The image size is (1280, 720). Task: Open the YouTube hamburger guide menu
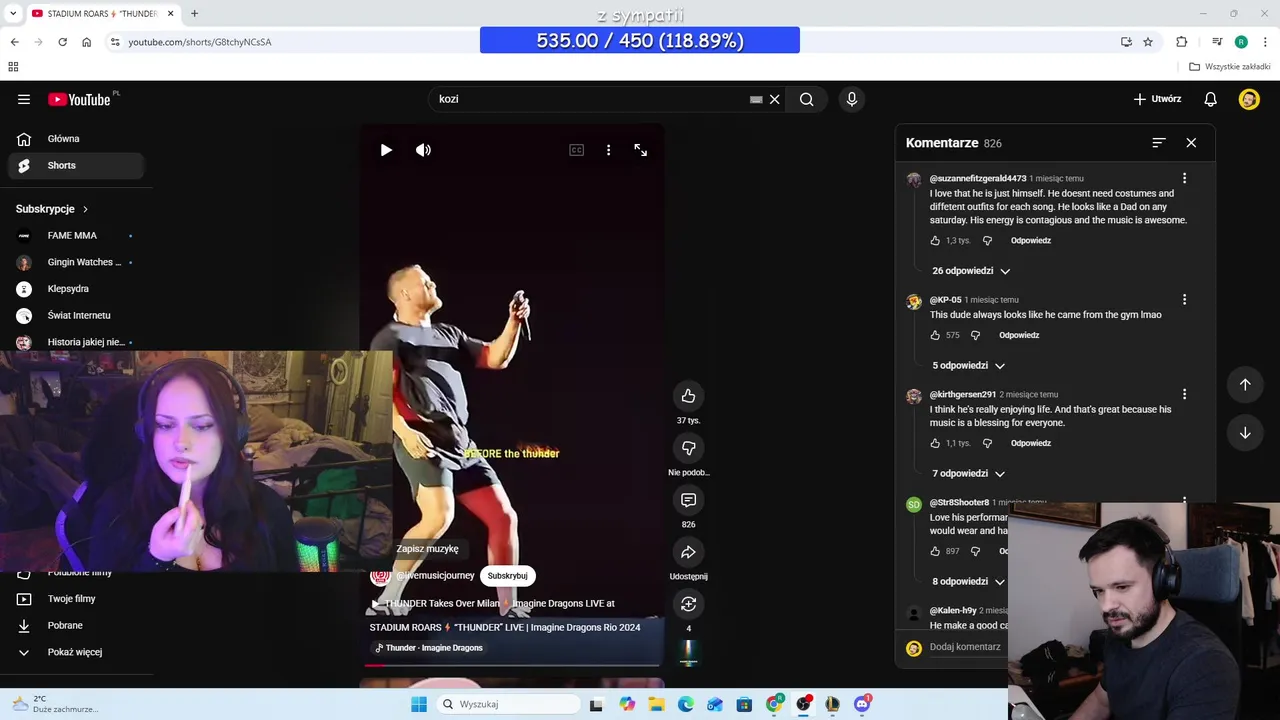(24, 99)
